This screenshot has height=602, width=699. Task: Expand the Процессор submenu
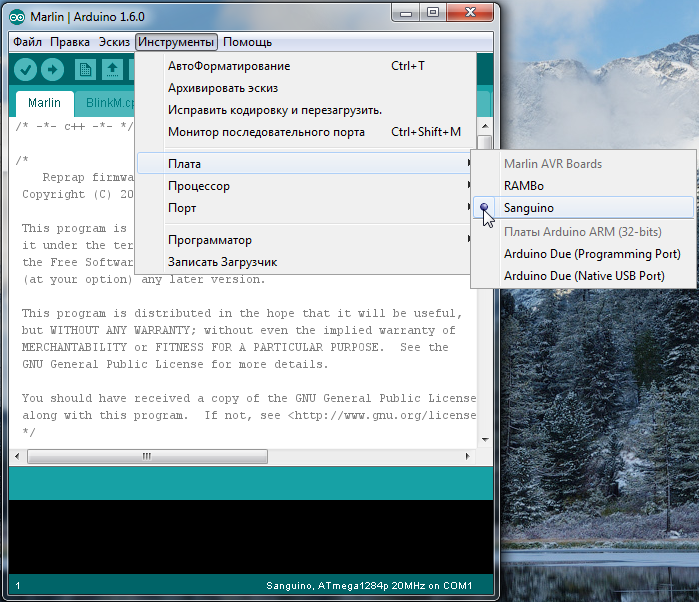coord(199,186)
